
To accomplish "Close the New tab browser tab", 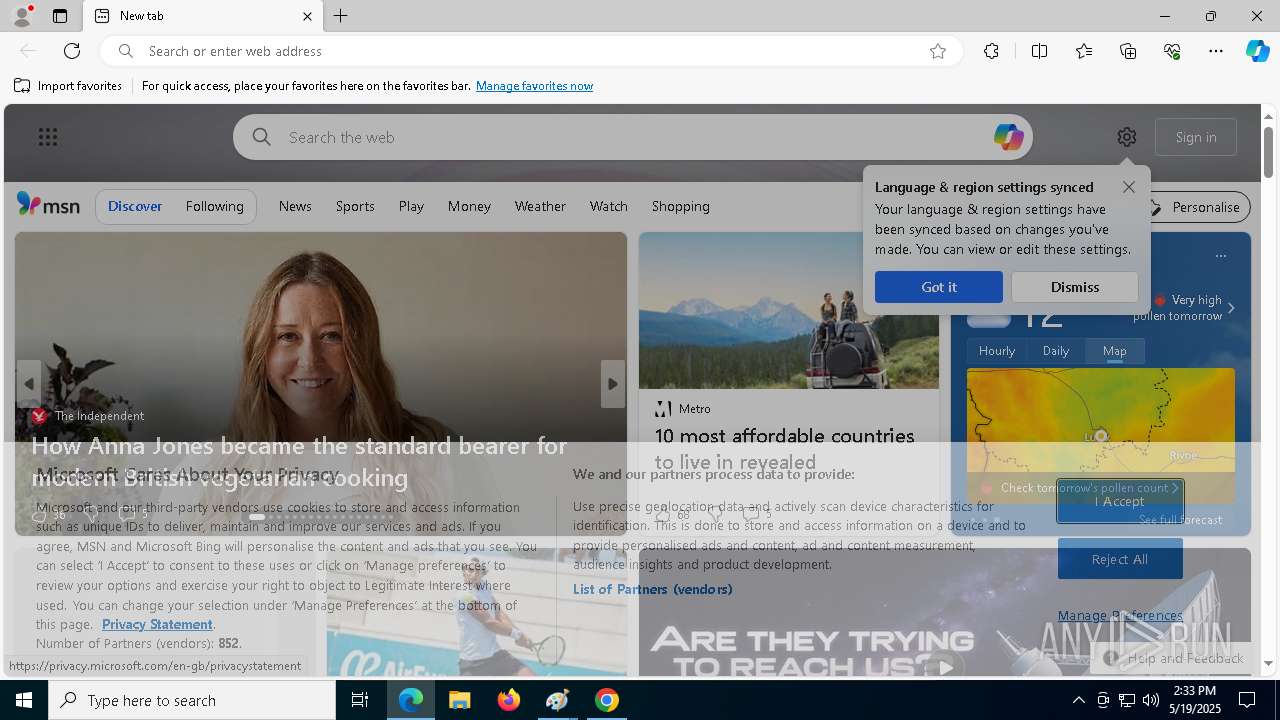I will pos(308,16).
